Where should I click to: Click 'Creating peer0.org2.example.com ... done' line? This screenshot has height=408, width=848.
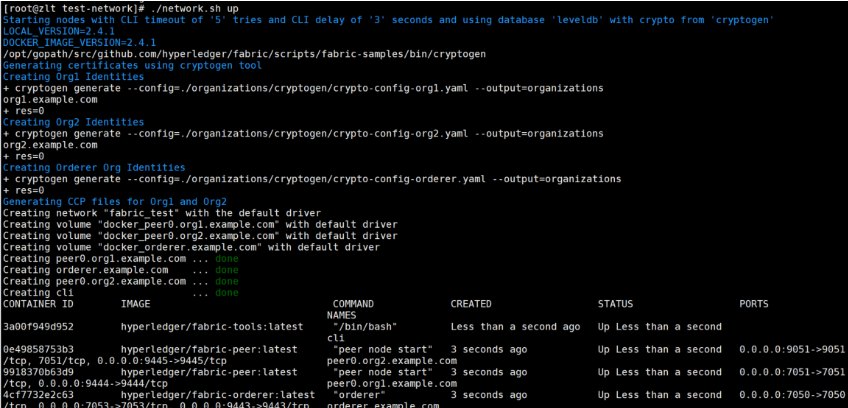tap(121, 281)
